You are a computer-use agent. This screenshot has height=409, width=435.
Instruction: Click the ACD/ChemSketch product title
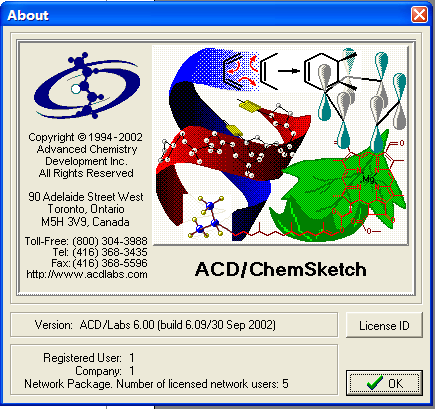[x=281, y=269]
